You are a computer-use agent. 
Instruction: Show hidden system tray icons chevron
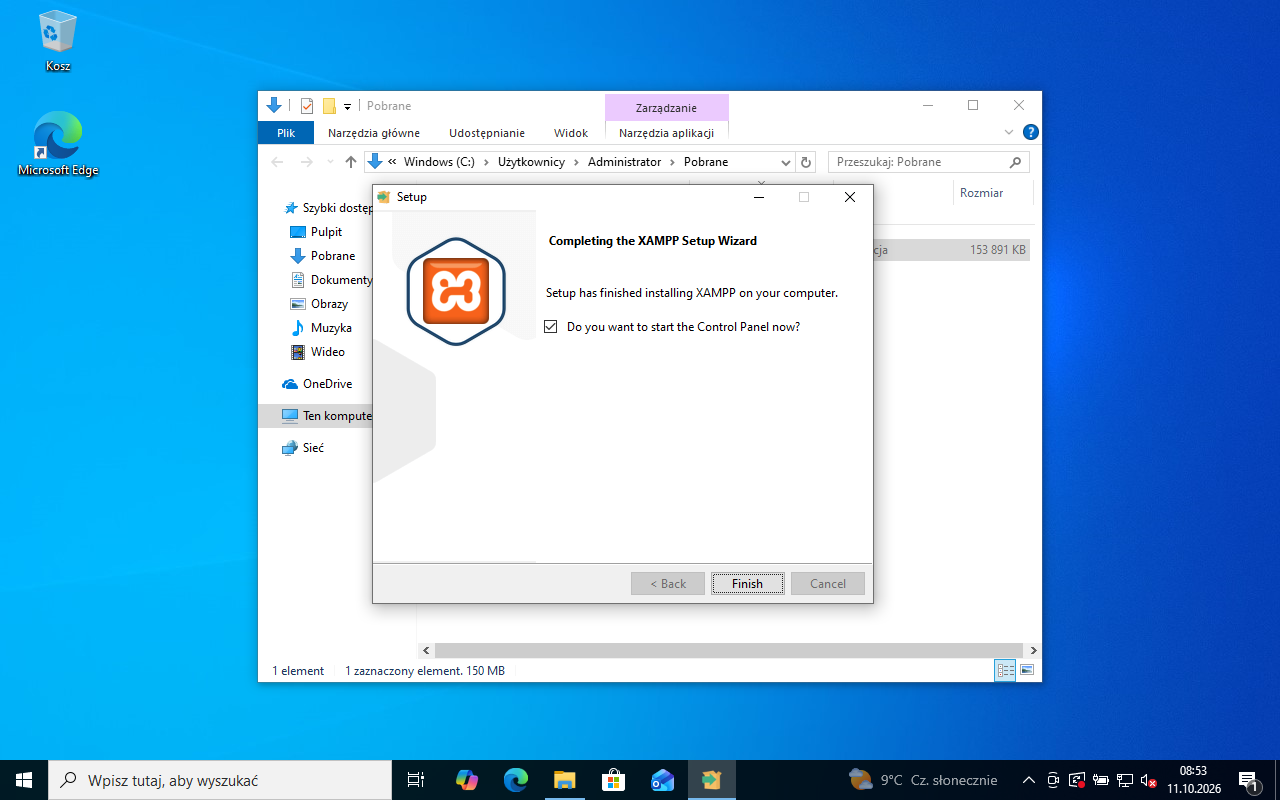click(1028, 780)
